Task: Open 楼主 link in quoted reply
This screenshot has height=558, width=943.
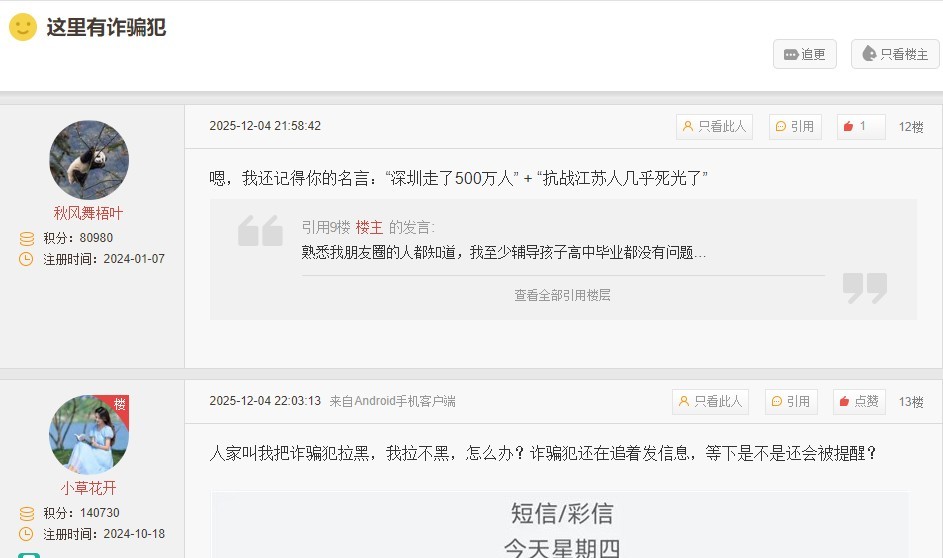Action: (369, 227)
